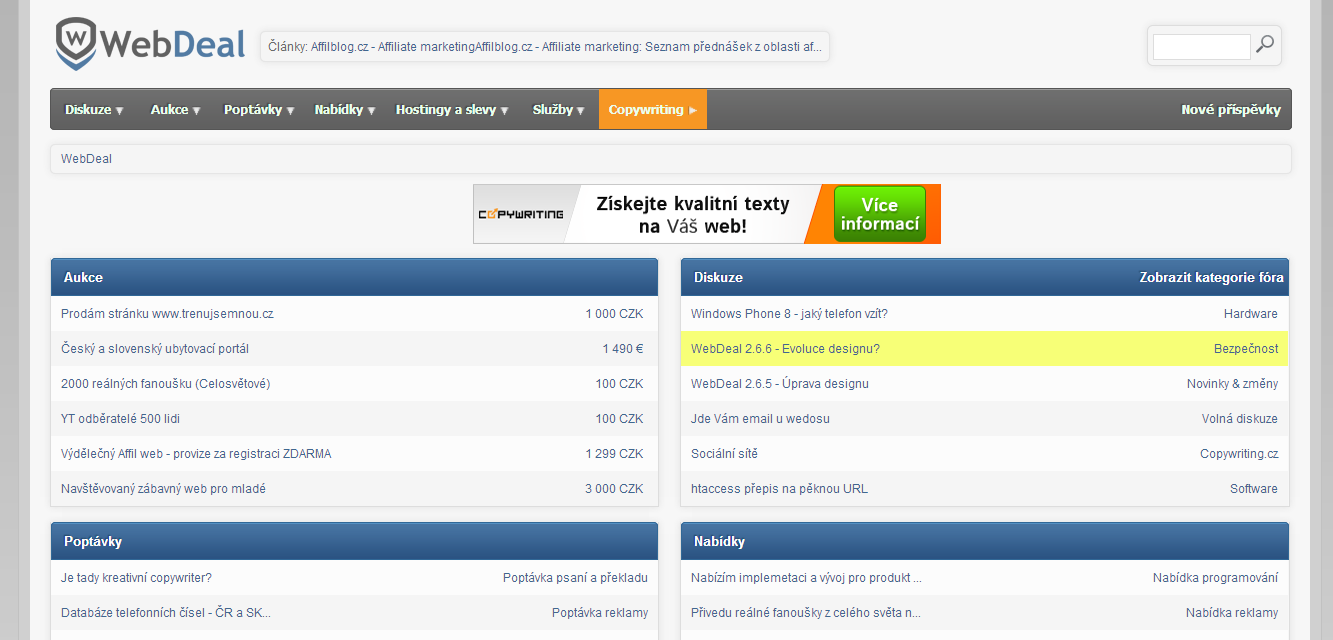Open 2000 reálných fanoušku auction
Screen dimensions: 1333x640
click(x=166, y=384)
